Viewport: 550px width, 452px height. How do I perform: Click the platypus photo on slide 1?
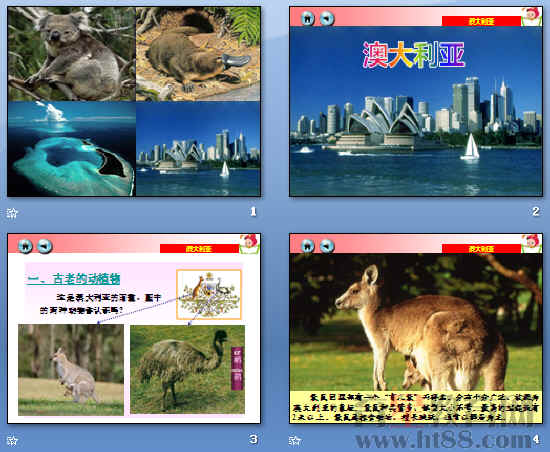pos(198,54)
